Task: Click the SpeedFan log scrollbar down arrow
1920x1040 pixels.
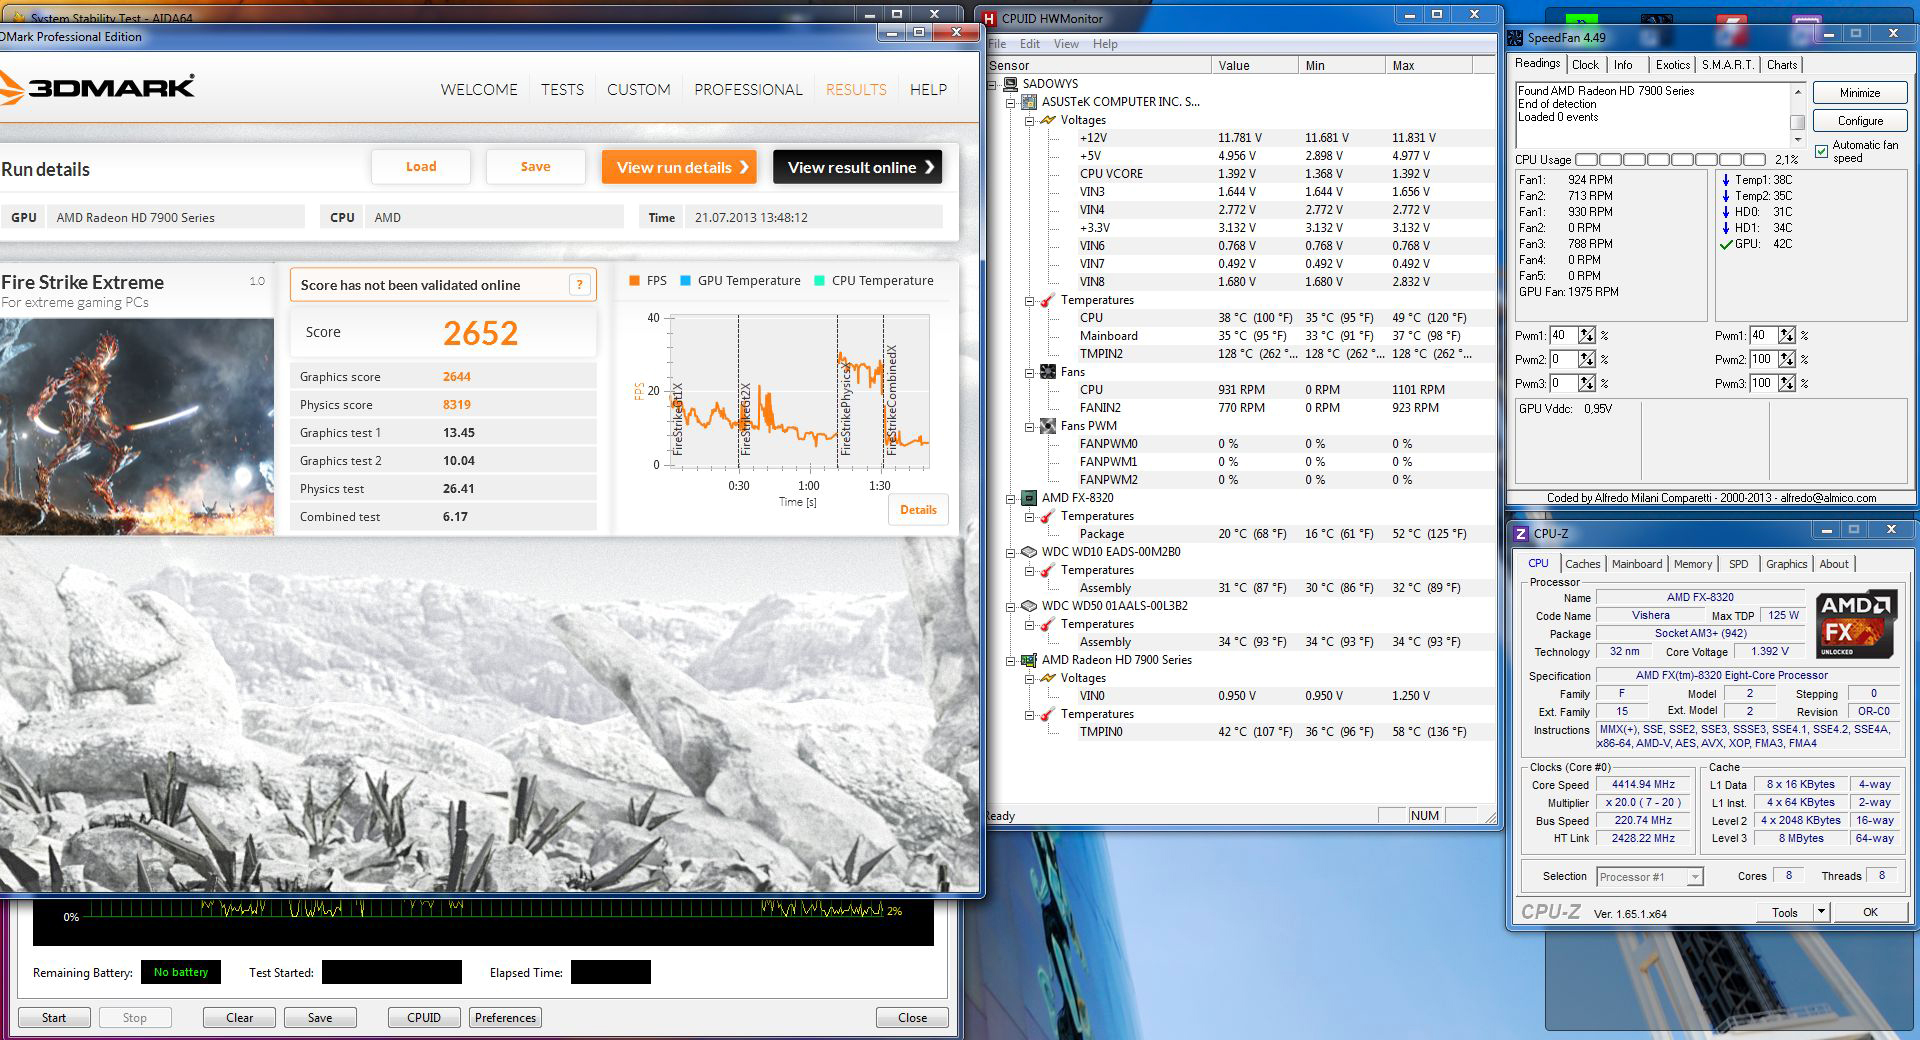Action: pos(1797,138)
